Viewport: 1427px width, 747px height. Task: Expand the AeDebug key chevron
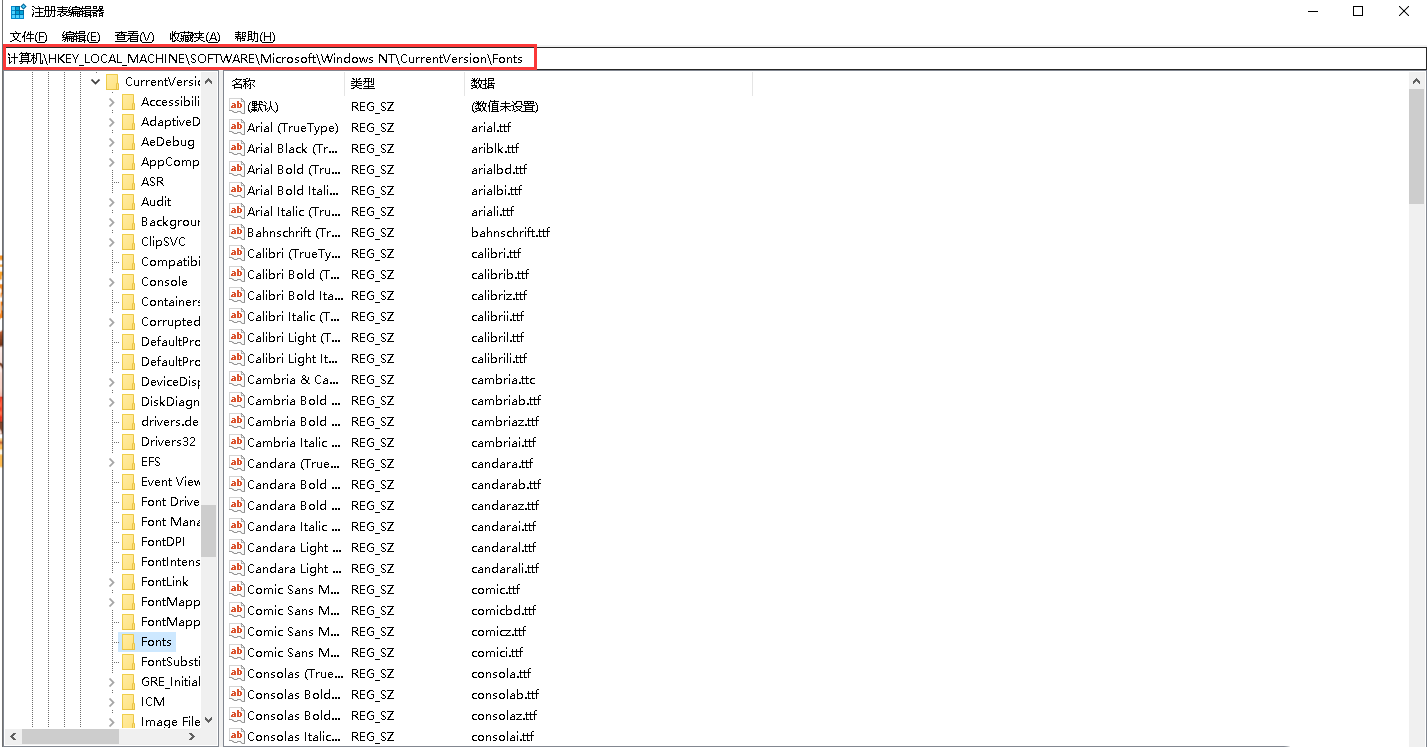[112, 142]
